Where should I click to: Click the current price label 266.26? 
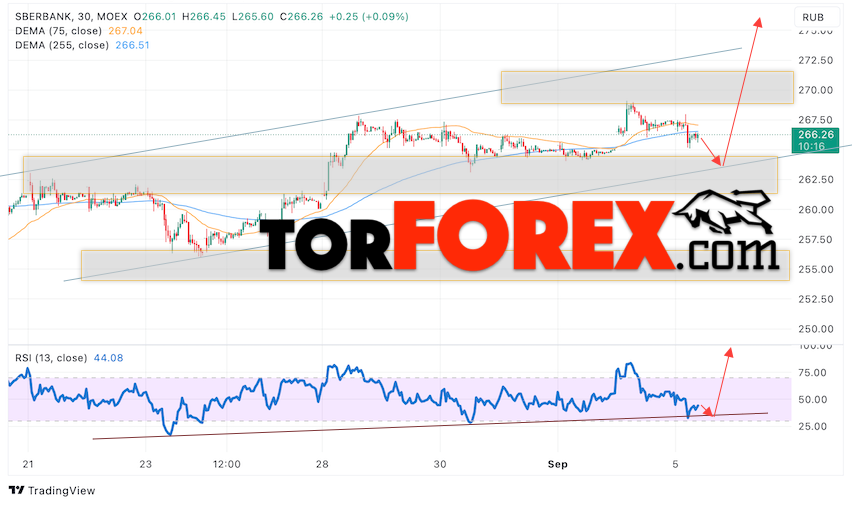click(816, 135)
